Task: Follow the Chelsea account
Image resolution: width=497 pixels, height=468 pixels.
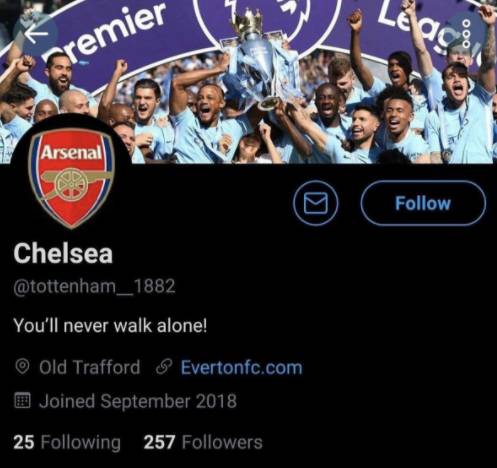Action: [423, 203]
